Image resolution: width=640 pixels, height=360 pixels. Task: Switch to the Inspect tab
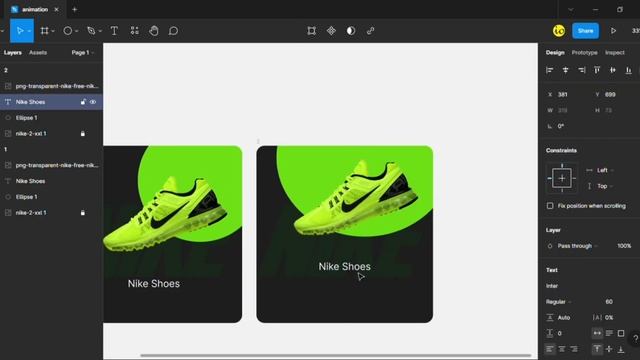pos(615,53)
